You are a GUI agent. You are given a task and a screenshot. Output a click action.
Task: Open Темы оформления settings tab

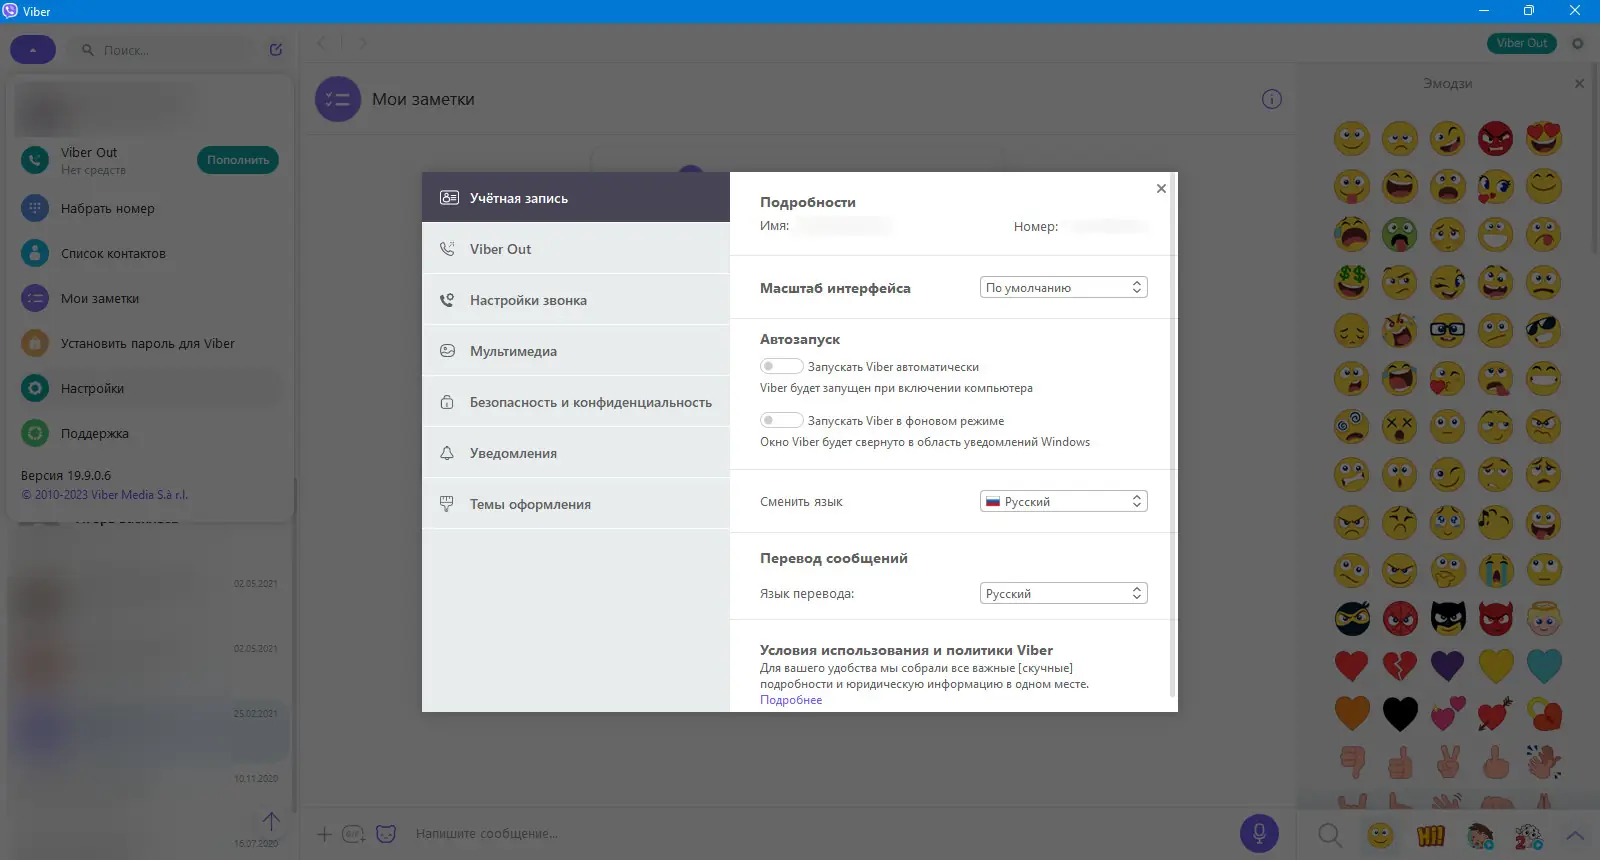point(576,504)
